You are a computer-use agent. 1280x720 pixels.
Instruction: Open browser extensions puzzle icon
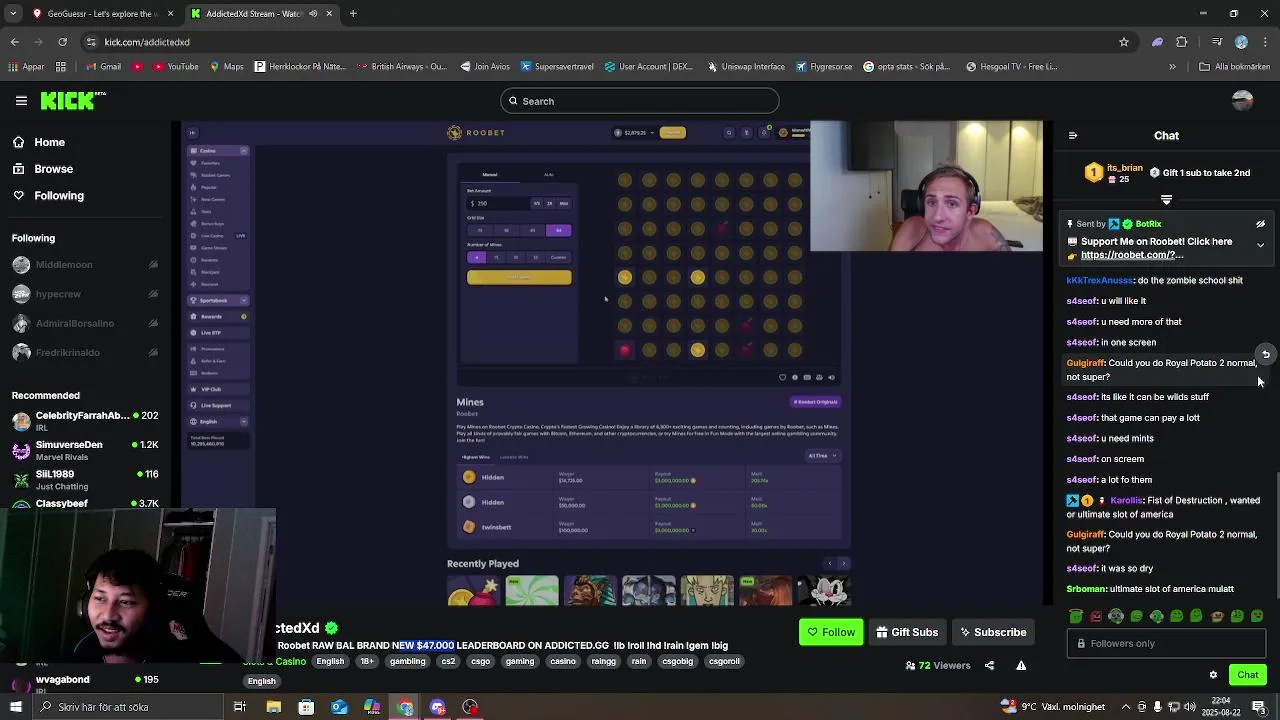pos(1182,42)
